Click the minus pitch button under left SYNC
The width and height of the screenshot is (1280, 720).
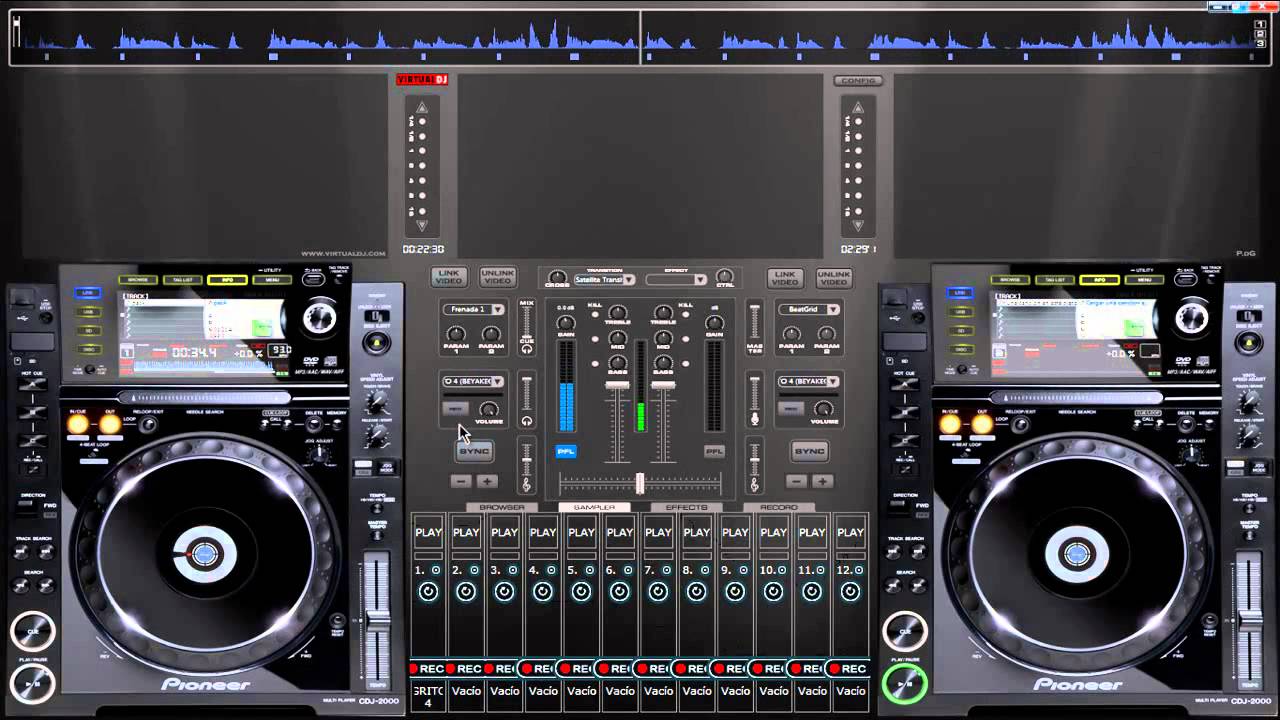pos(460,481)
